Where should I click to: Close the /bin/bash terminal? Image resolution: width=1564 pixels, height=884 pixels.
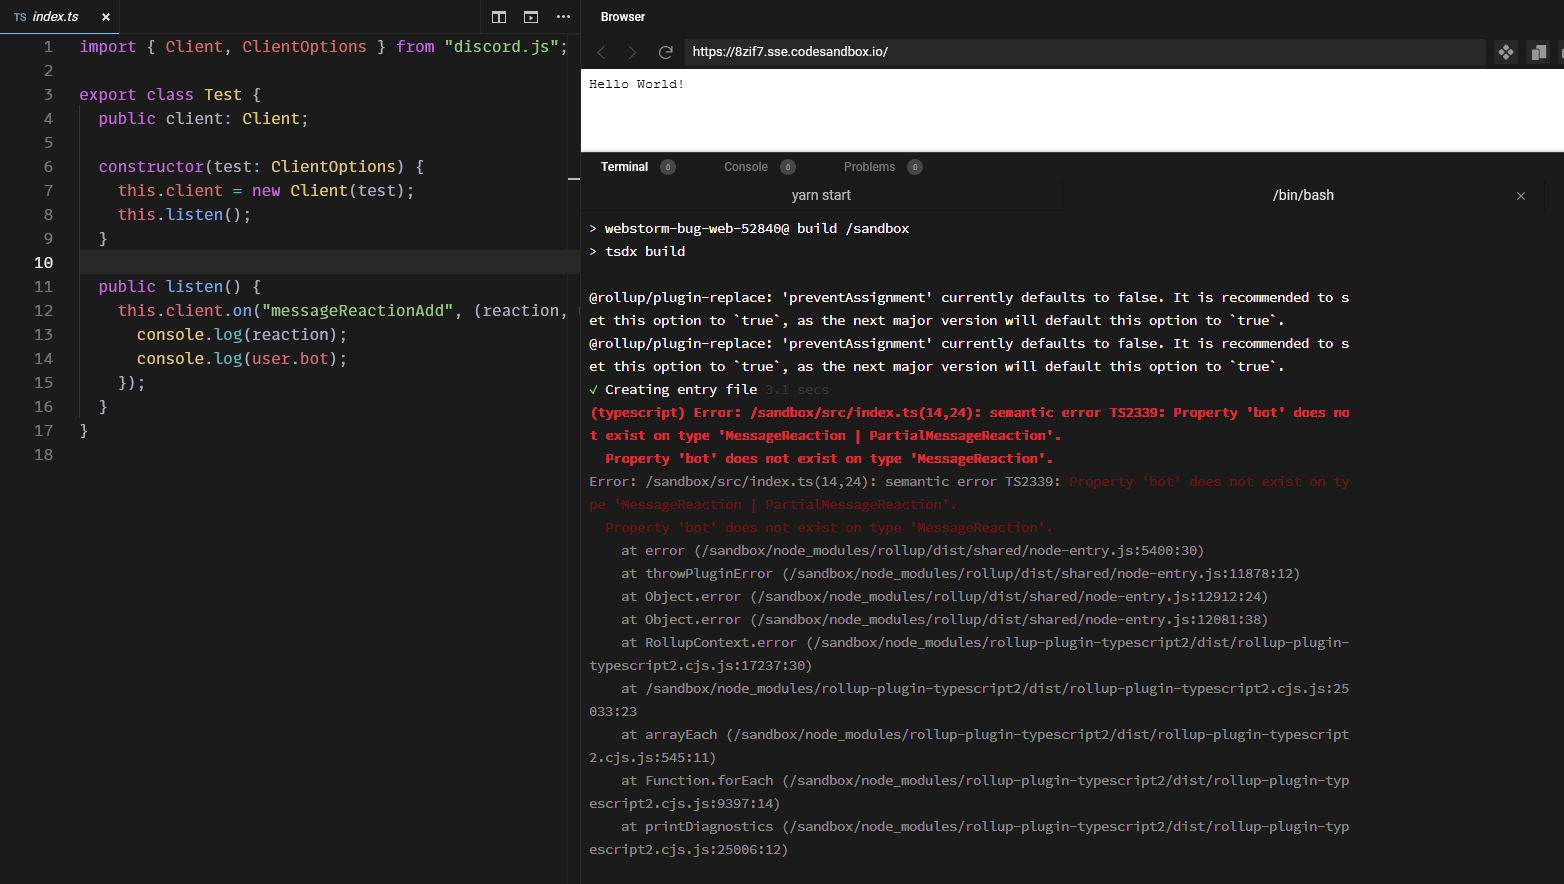pyautogui.click(x=1521, y=196)
